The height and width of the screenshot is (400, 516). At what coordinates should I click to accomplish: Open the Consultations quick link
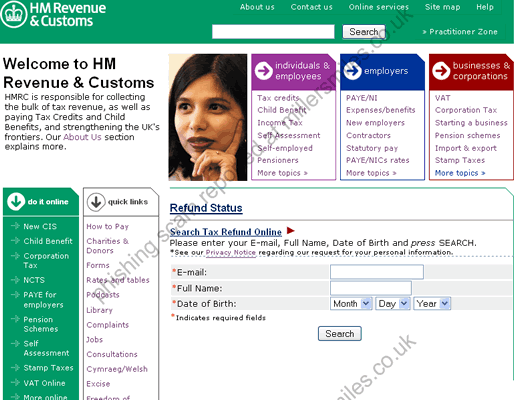click(x=112, y=354)
